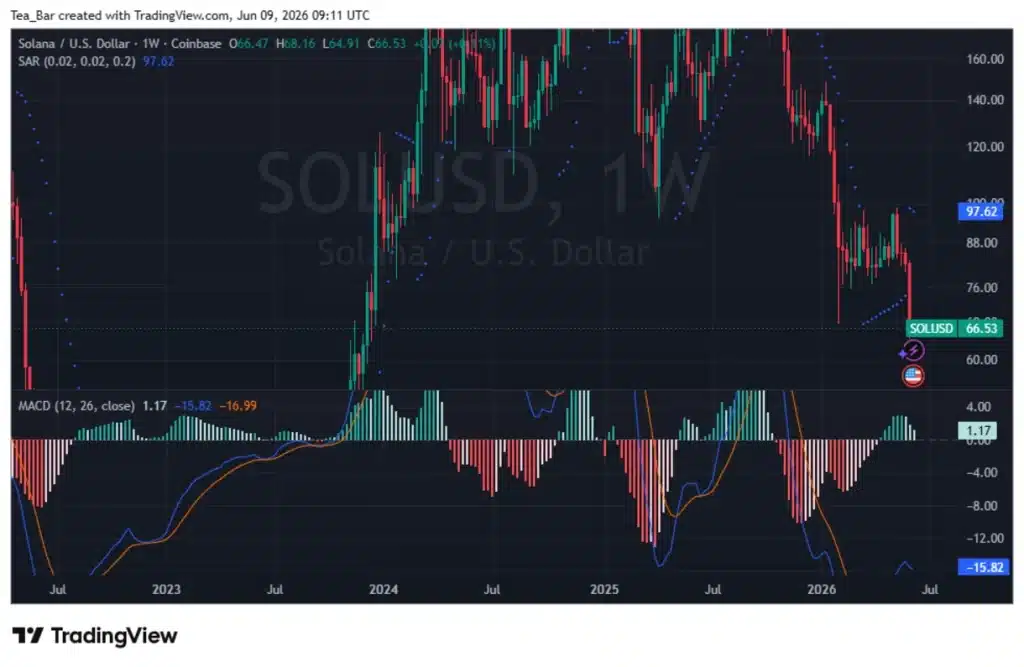
Task: Click the blue 97.62 value in SAR legend
Action: tap(158, 61)
